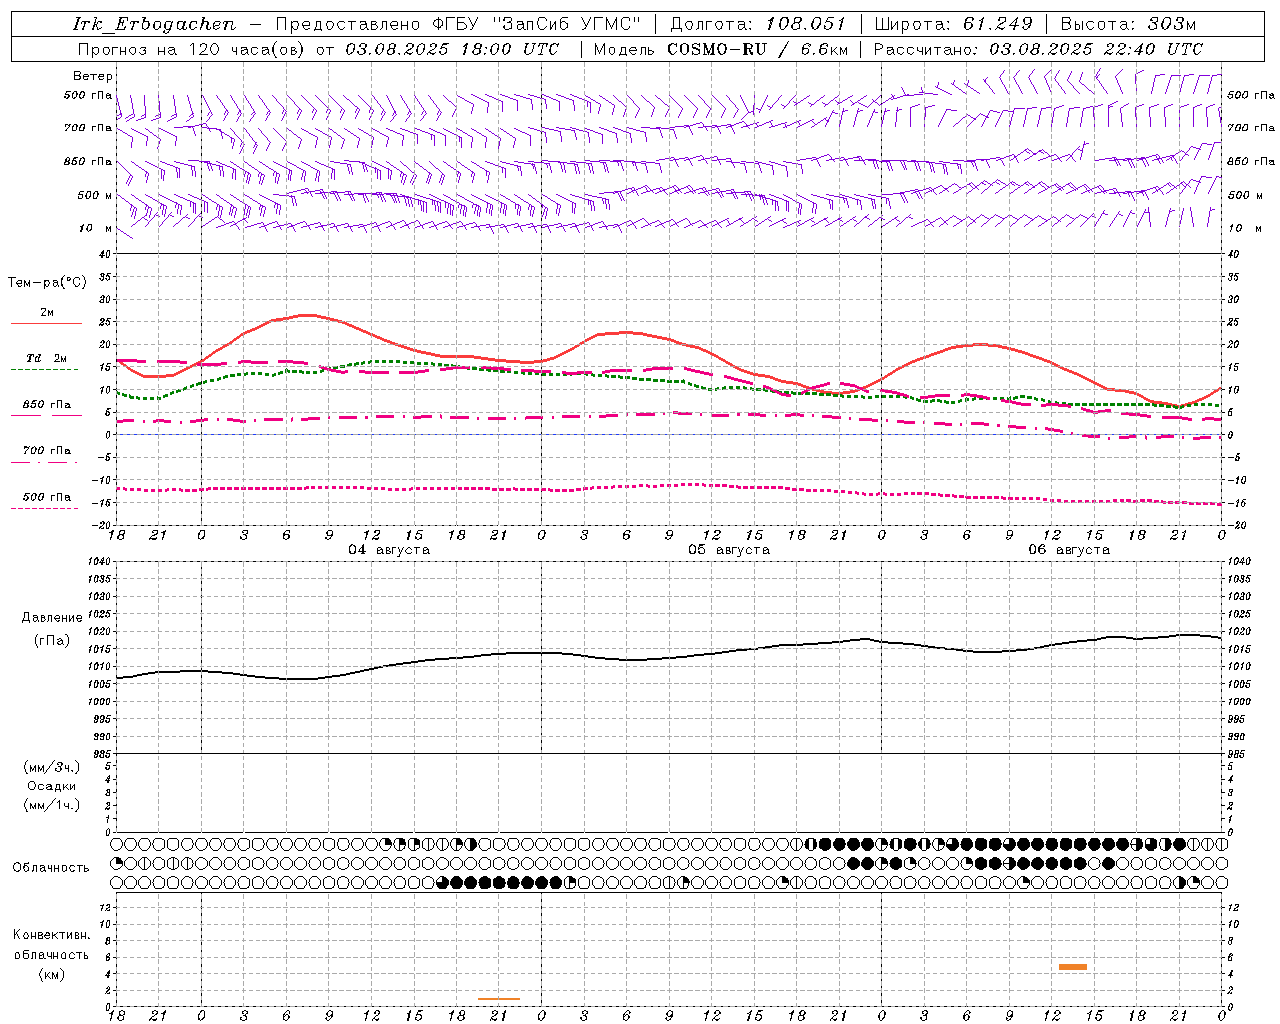Click the 'Облачность' cloud cover label

pos(51,868)
